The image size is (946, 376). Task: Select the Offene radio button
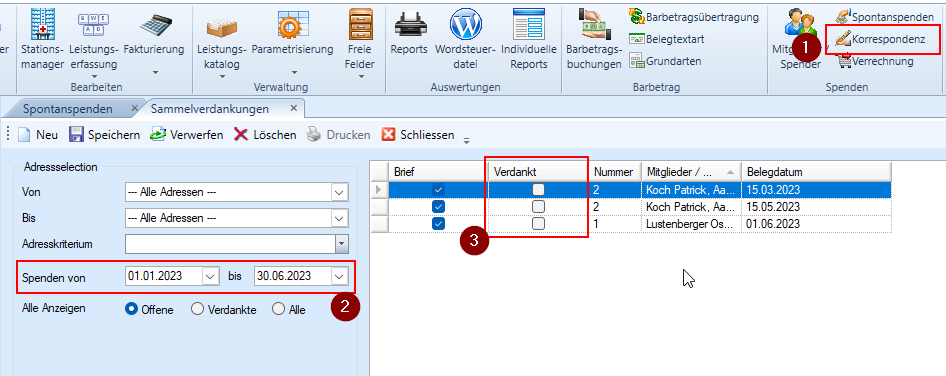tap(131, 310)
